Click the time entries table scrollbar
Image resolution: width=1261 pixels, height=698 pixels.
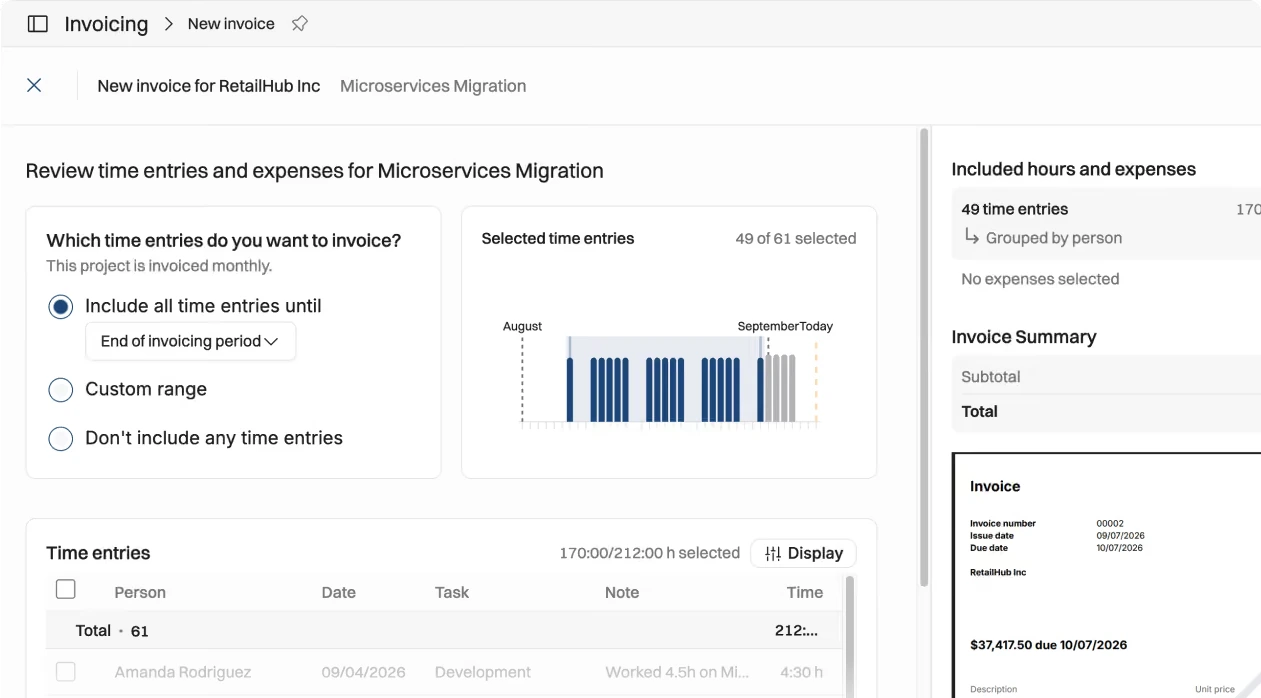850,635
